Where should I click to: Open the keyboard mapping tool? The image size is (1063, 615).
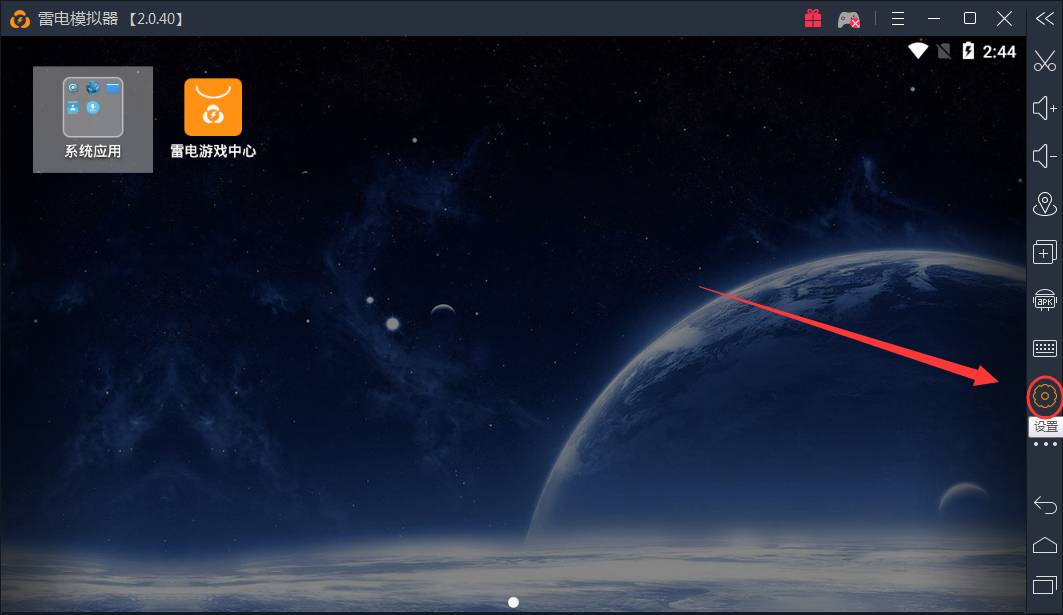(1045, 348)
